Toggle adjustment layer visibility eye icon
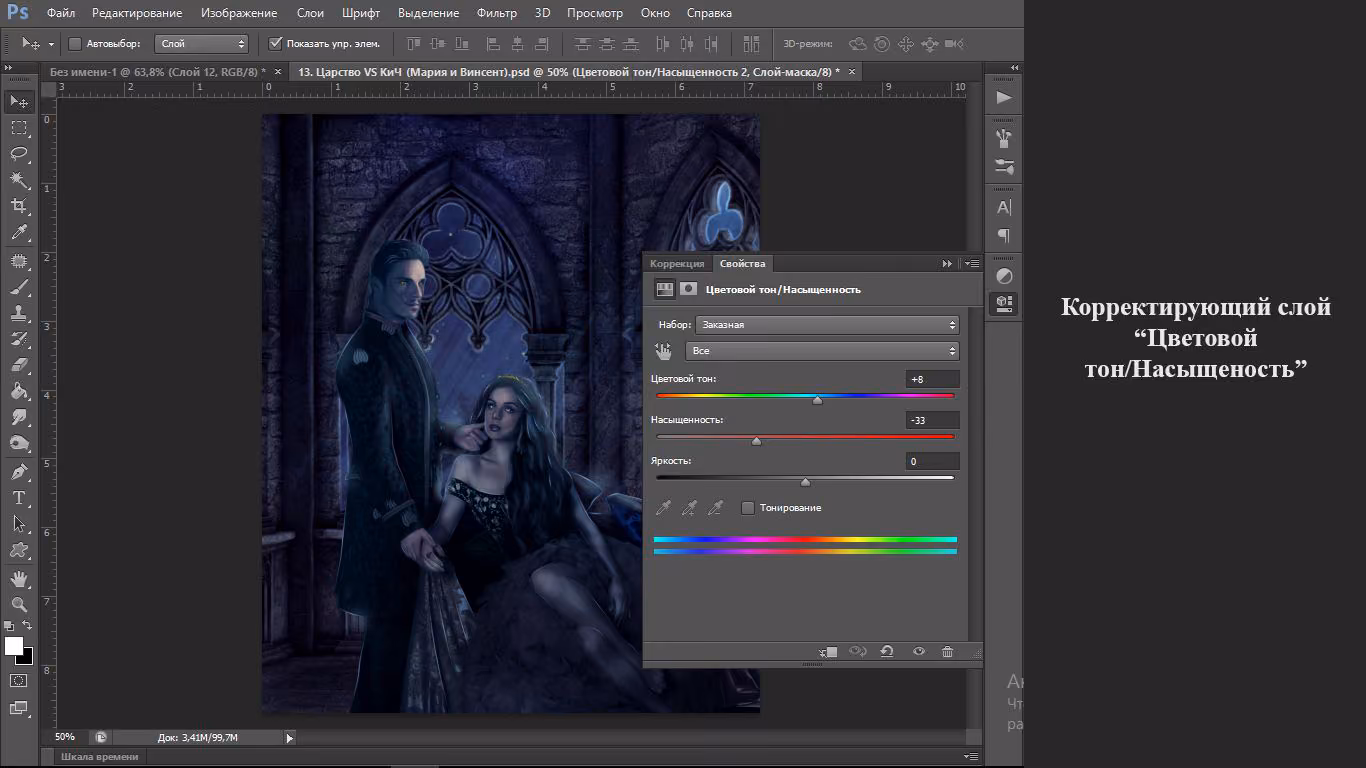The height and width of the screenshot is (768, 1366). 918,652
